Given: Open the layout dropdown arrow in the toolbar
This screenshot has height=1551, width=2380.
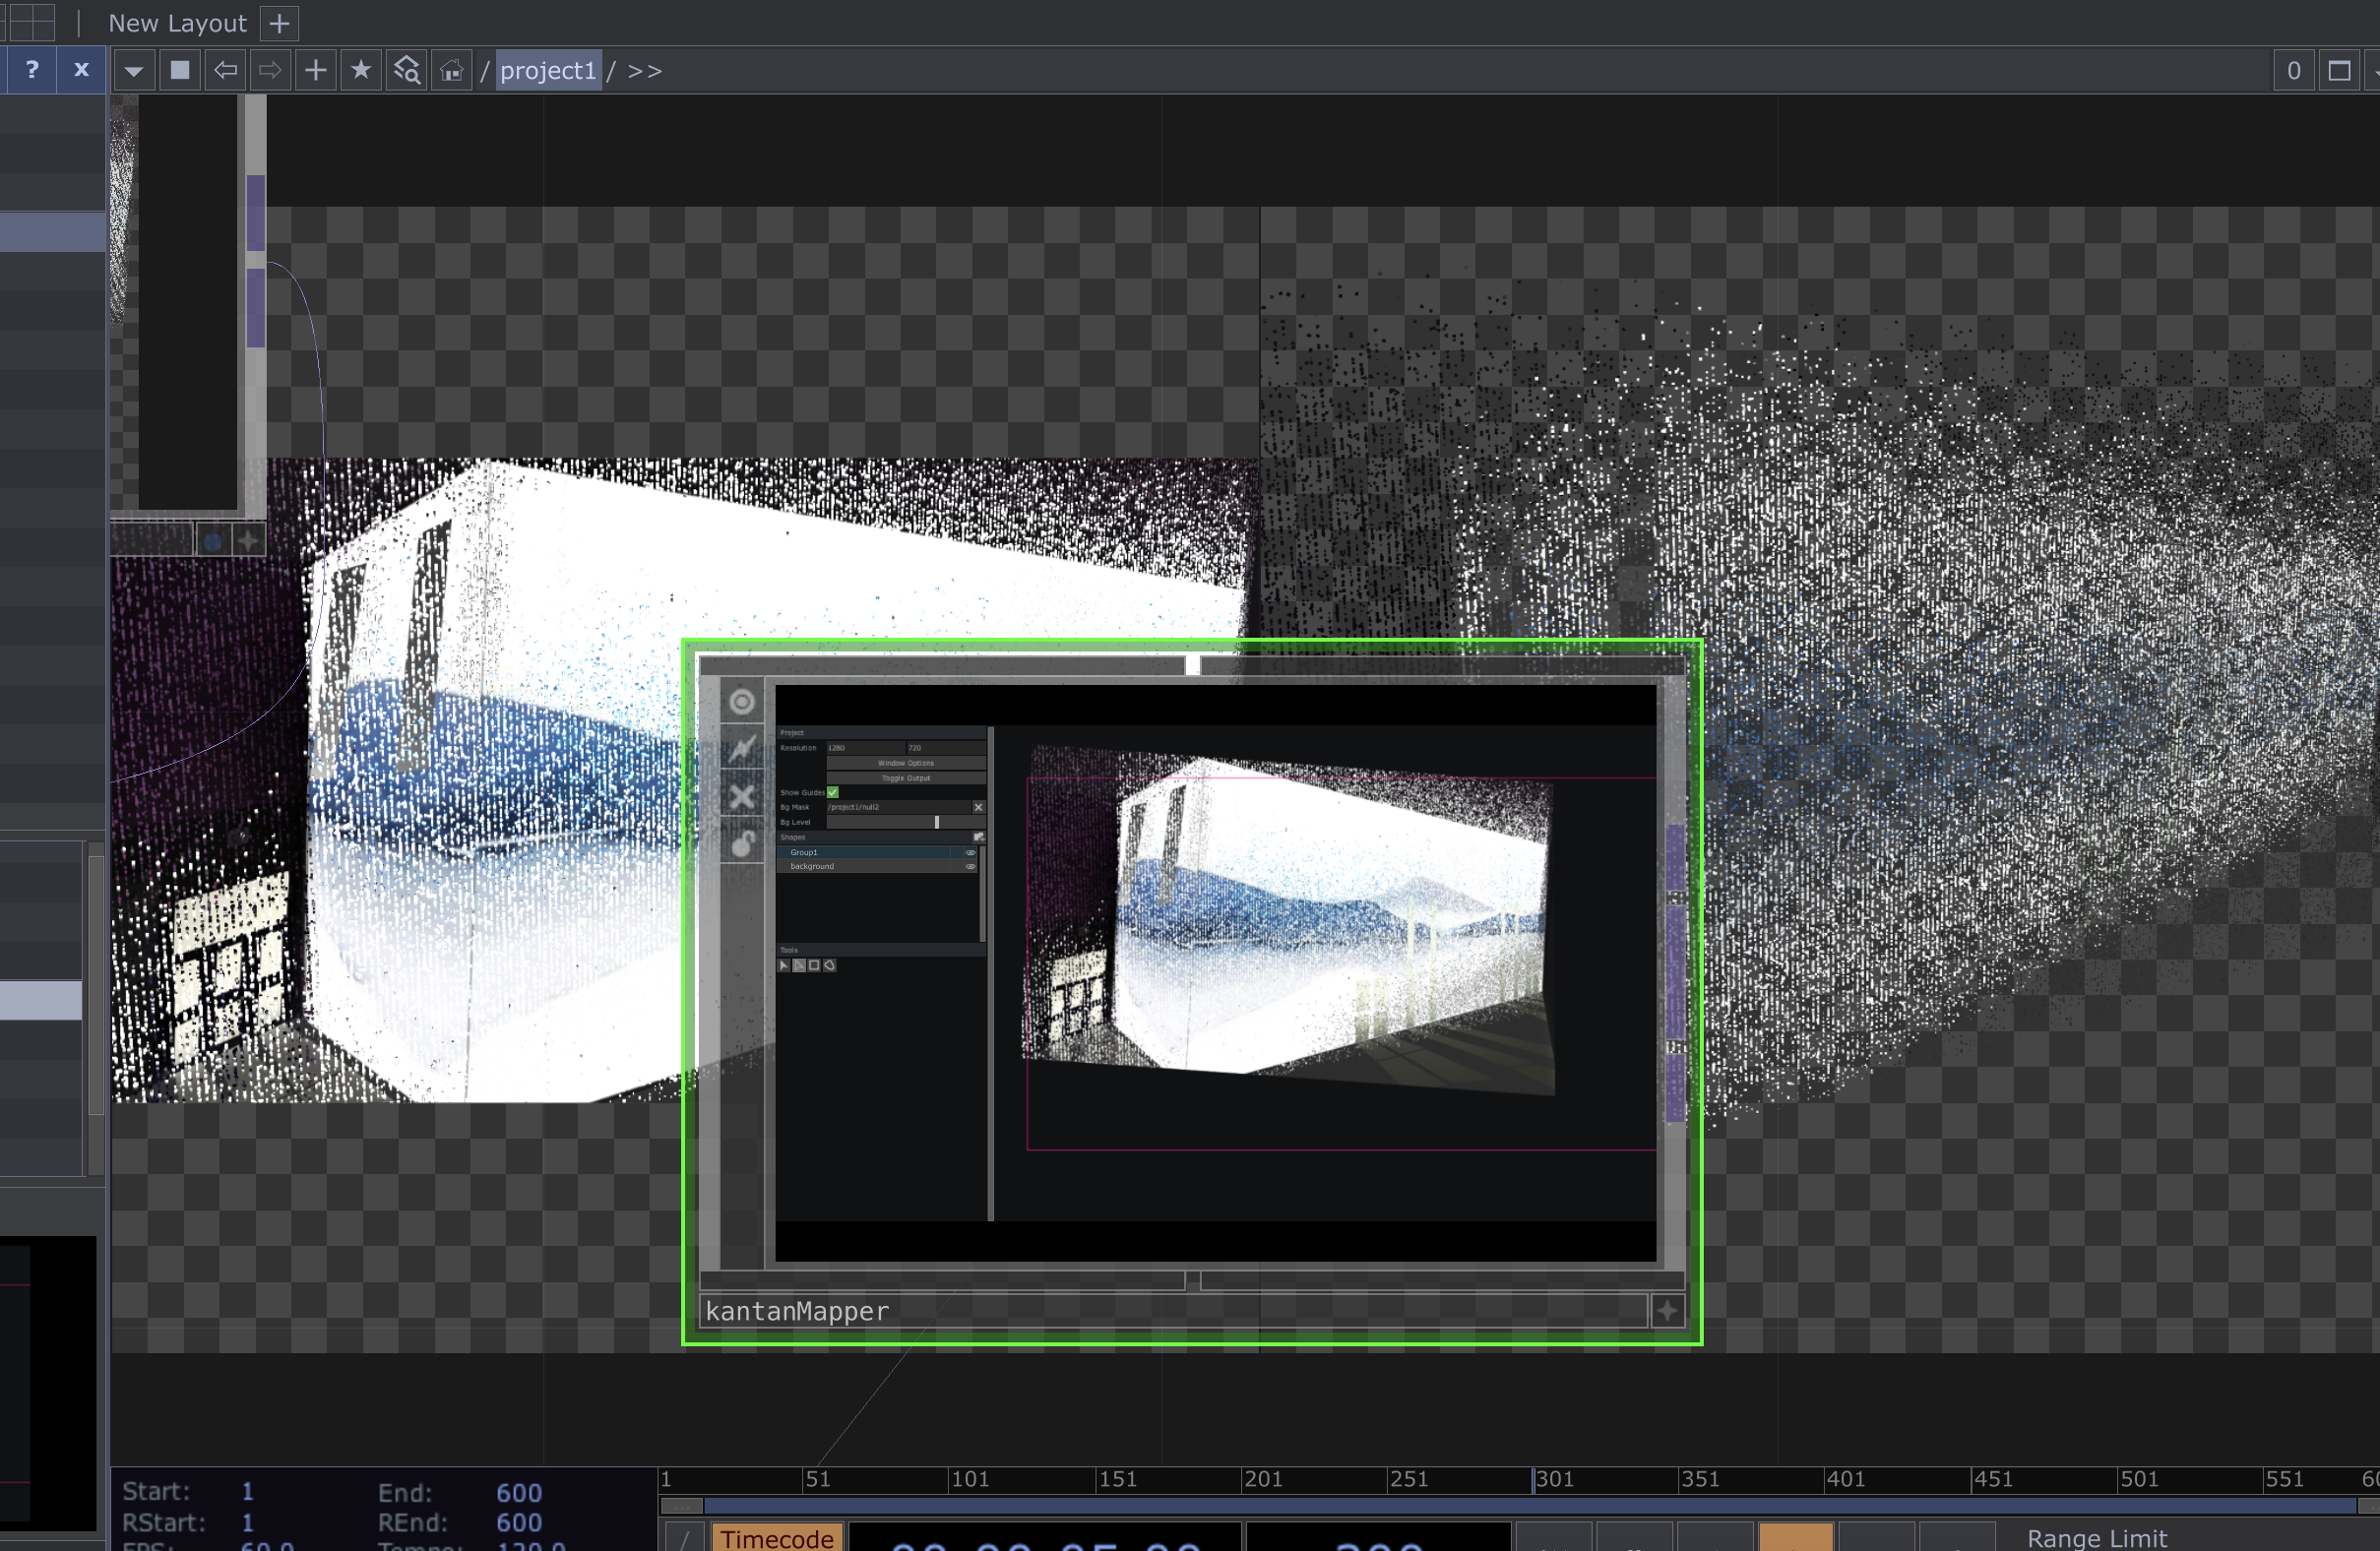Looking at the screenshot, I should pyautogui.click(x=133, y=70).
